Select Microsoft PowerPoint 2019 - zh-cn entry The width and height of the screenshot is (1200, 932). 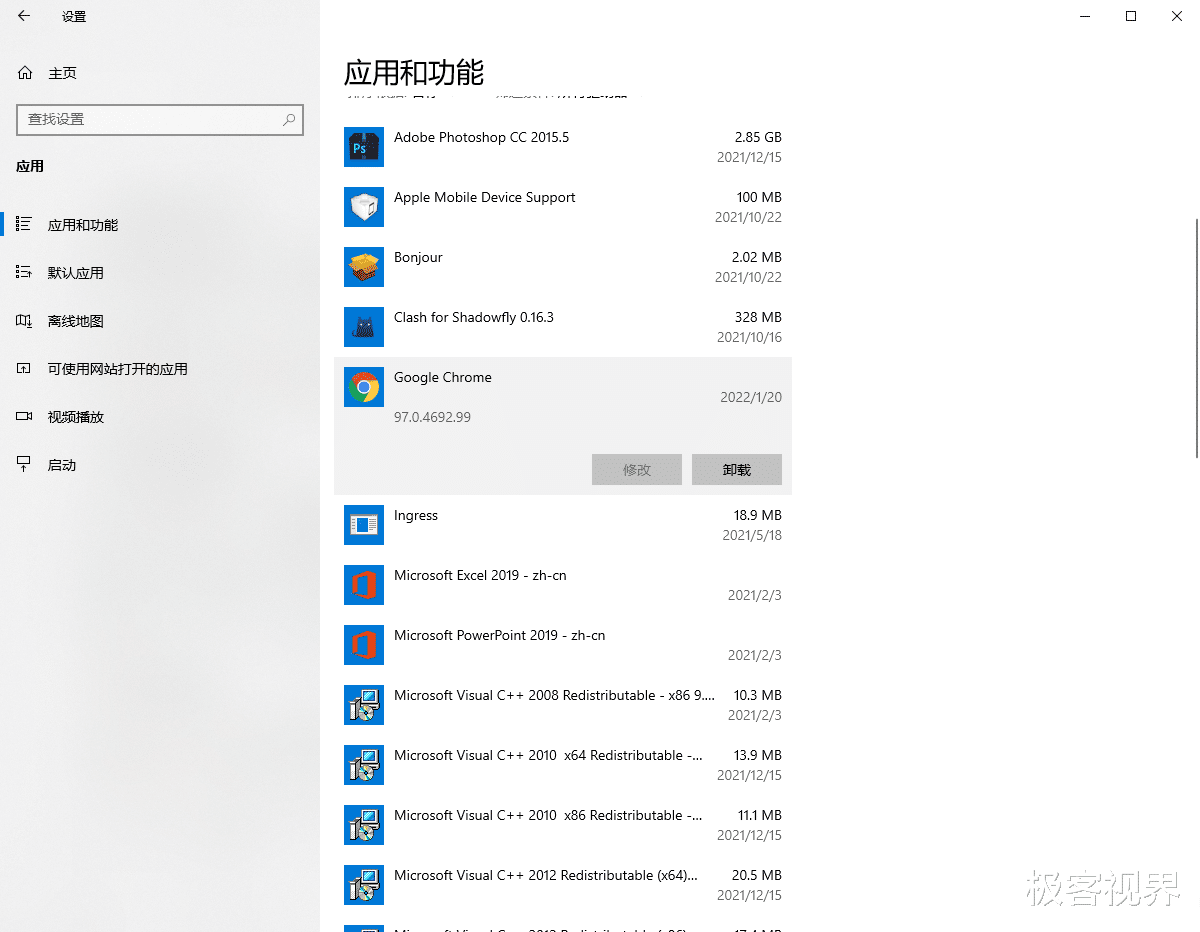[x=500, y=635]
